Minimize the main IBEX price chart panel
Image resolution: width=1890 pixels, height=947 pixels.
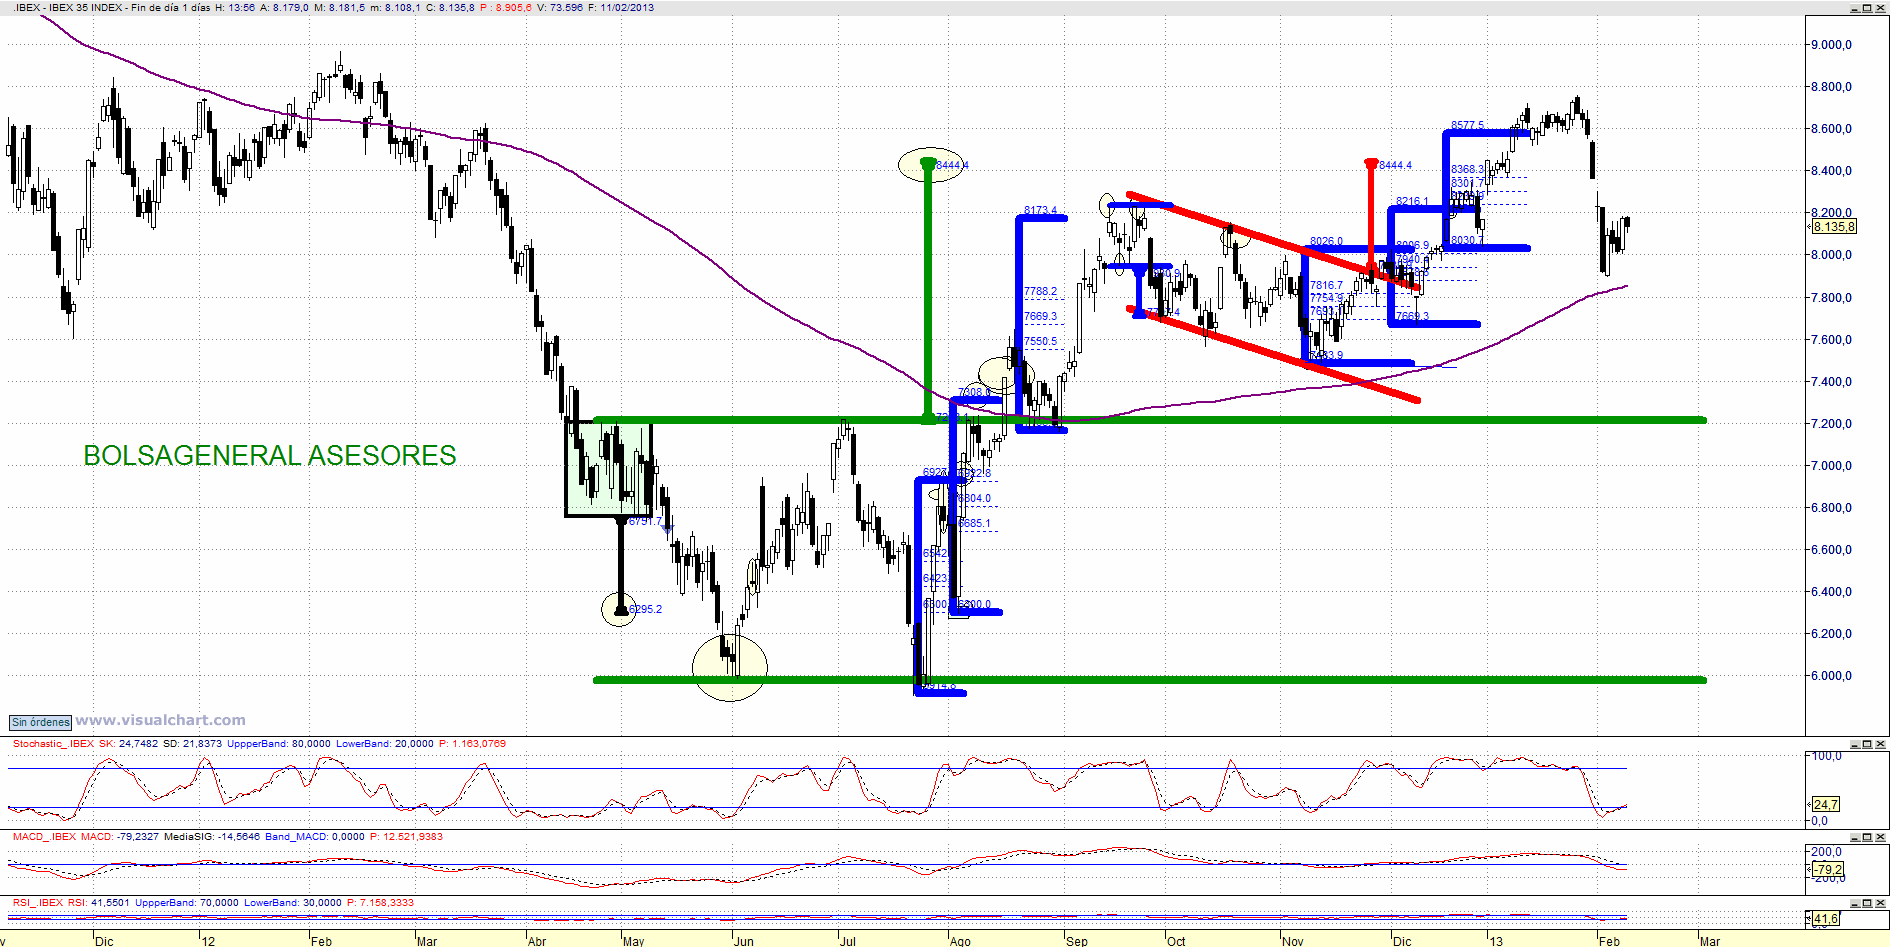pyautogui.click(x=1854, y=8)
